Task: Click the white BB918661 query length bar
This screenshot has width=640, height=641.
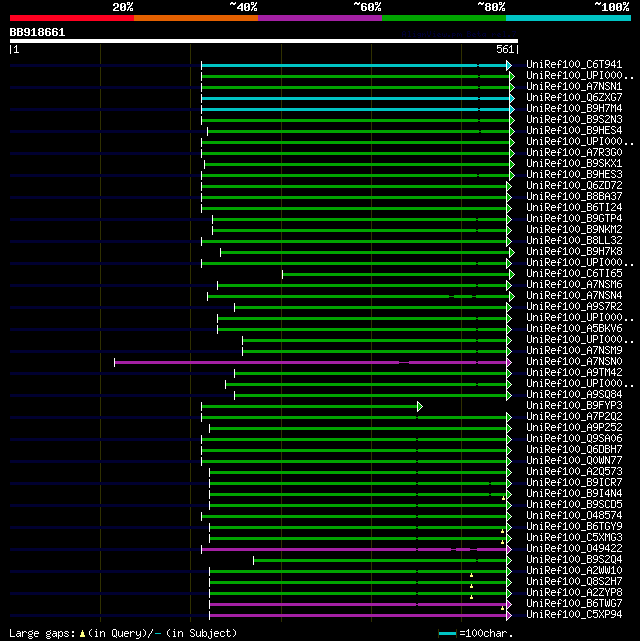Action: (x=264, y=41)
